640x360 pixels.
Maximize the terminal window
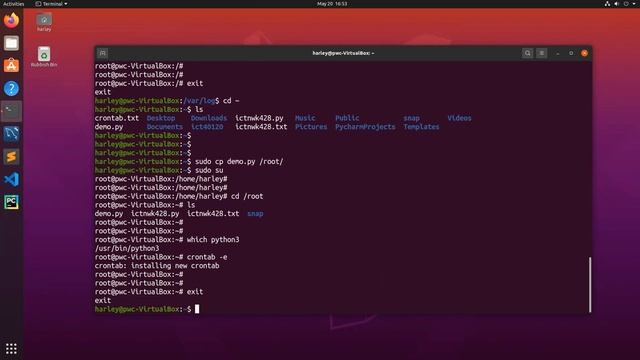pyautogui.click(x=571, y=53)
